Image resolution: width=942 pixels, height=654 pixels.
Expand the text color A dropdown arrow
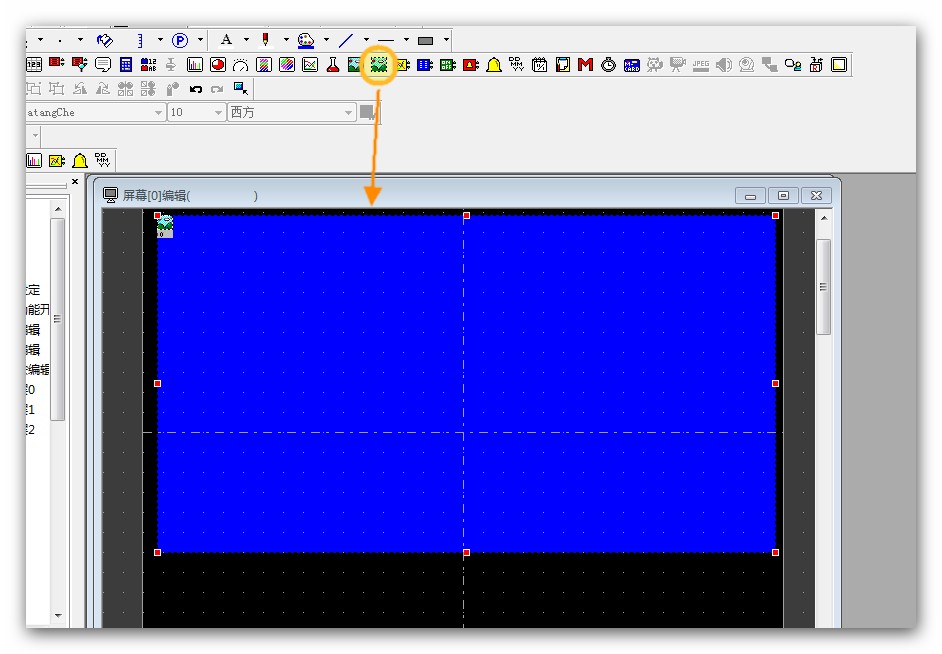tap(245, 40)
